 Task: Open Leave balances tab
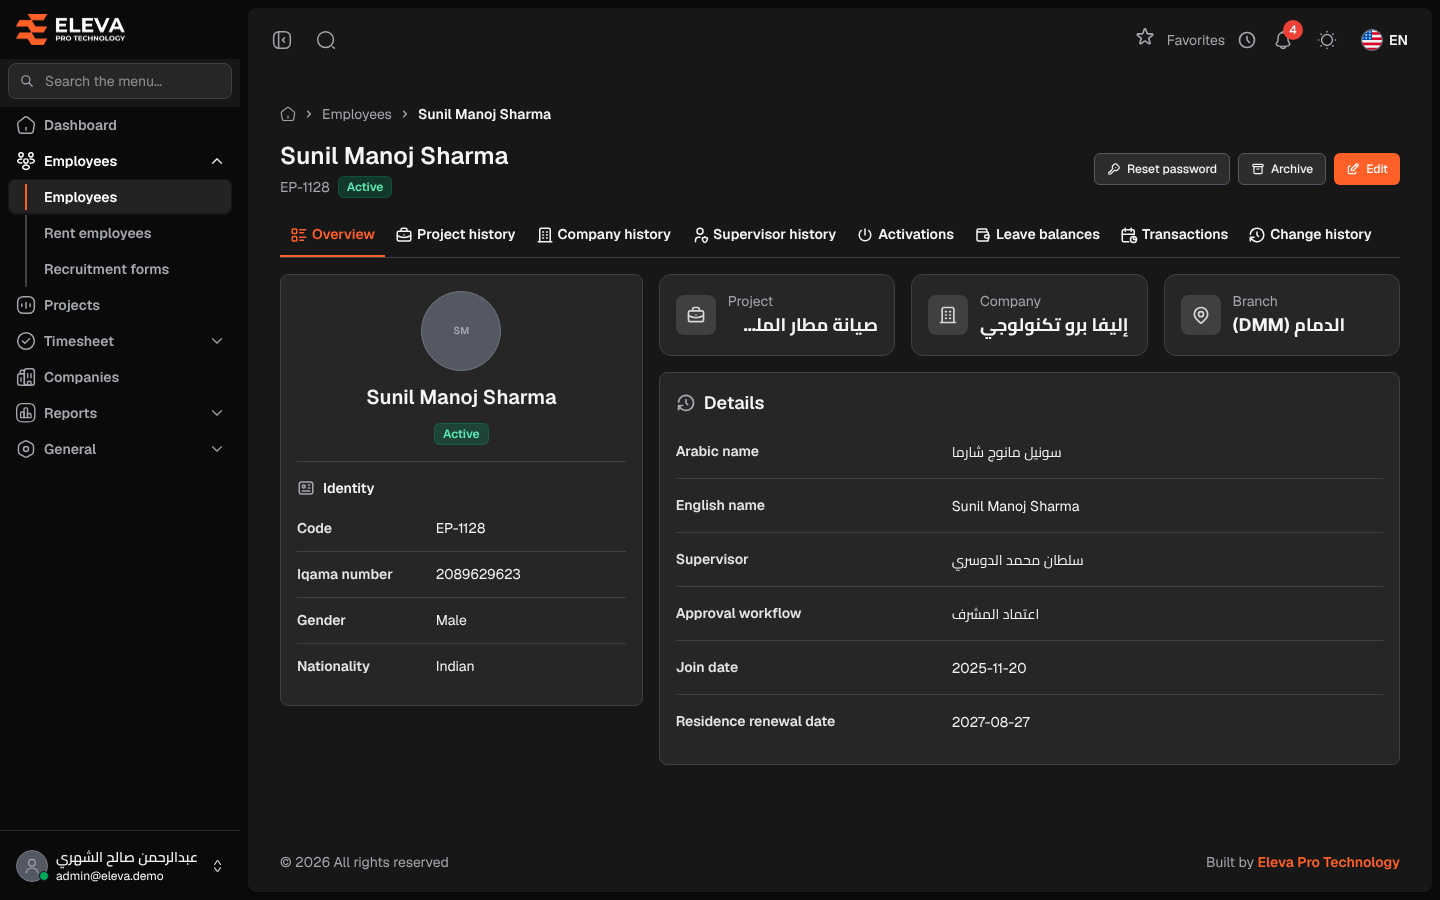(1038, 235)
